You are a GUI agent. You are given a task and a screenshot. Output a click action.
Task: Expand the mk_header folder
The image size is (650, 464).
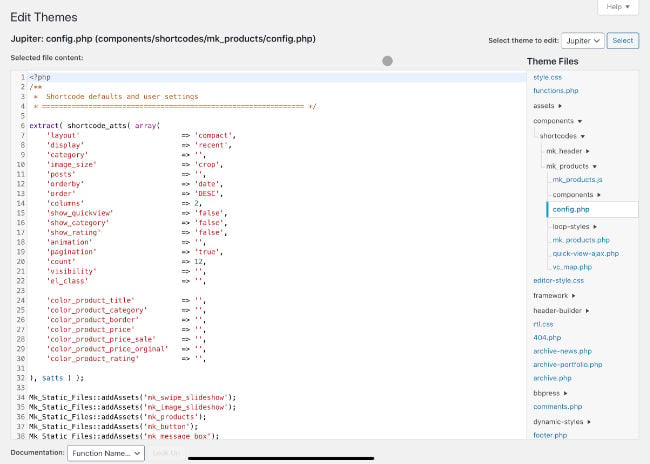click(x=568, y=151)
